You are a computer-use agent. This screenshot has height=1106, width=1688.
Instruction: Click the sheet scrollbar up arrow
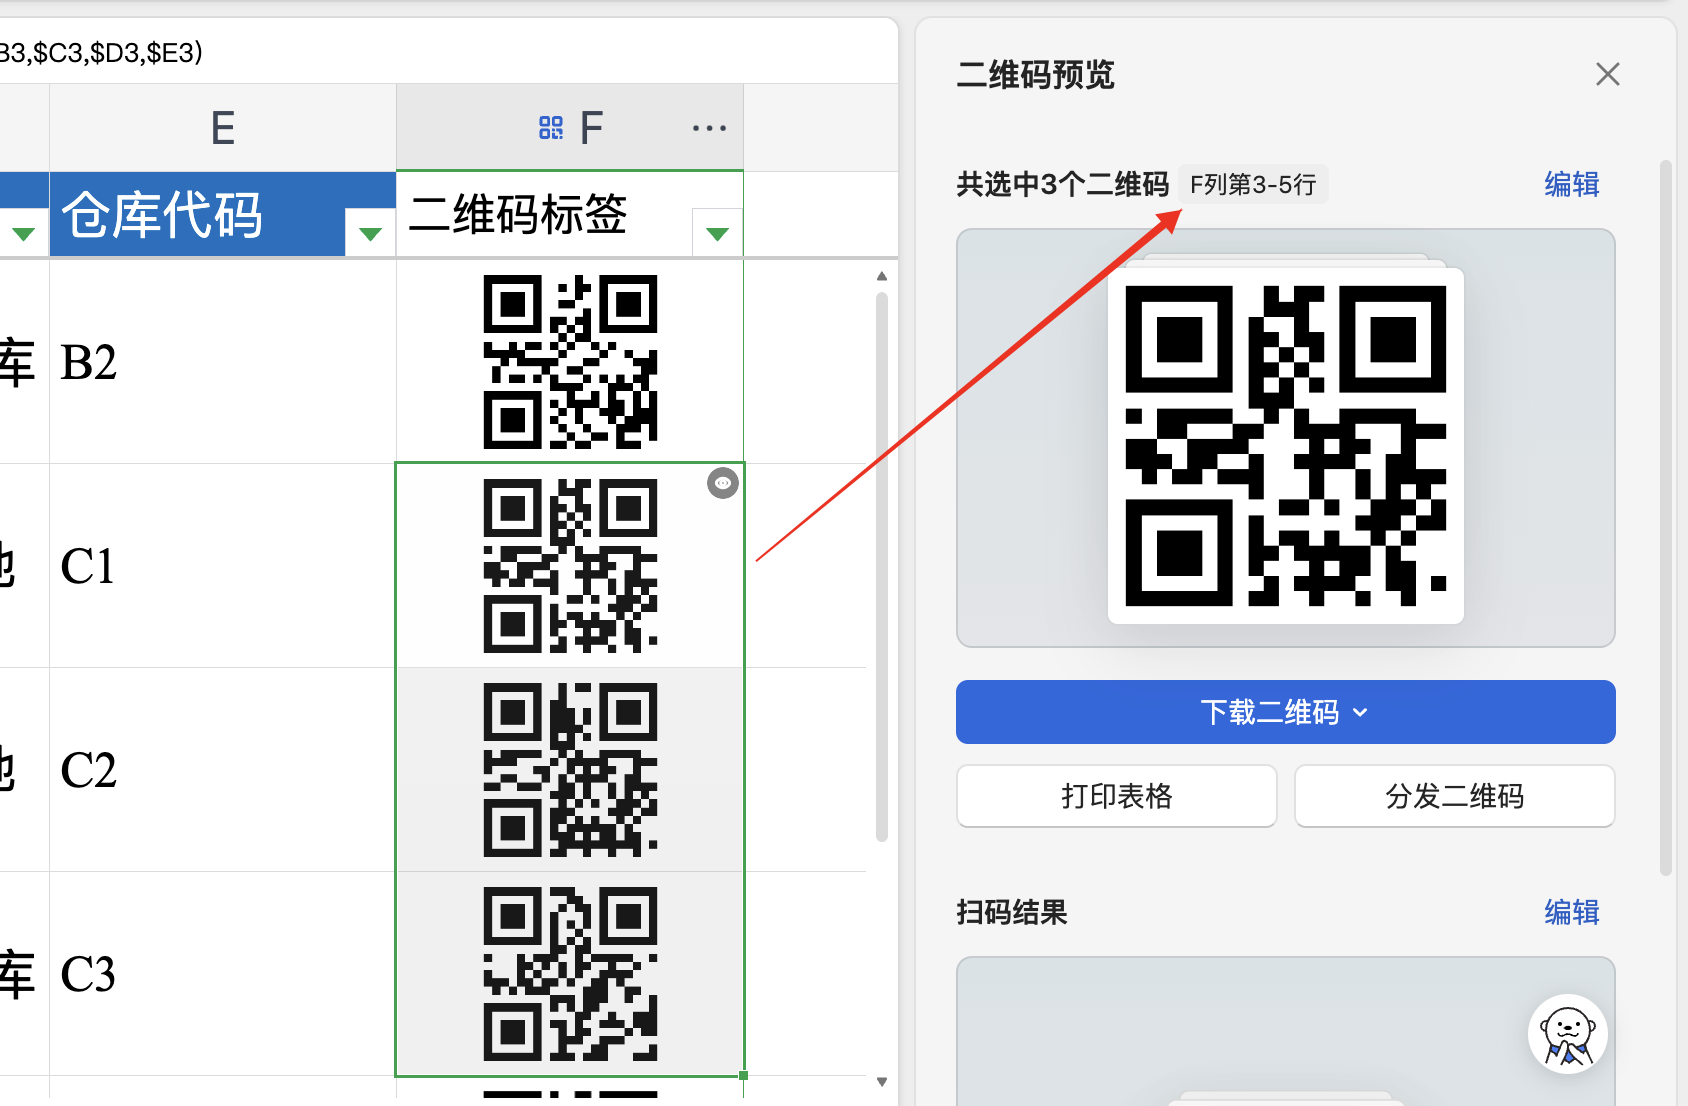[x=881, y=276]
